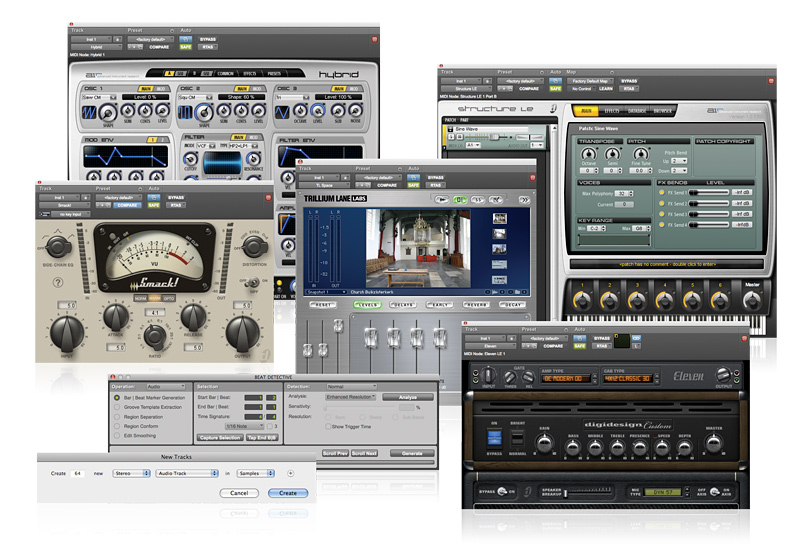
Task: Toggle the Smack! HPF on/off switch
Action: point(251,282)
